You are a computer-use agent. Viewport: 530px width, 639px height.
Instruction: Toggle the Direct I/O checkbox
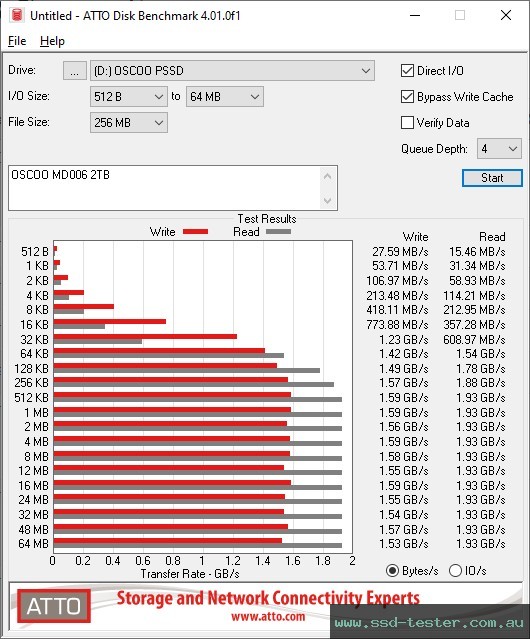coord(407,71)
